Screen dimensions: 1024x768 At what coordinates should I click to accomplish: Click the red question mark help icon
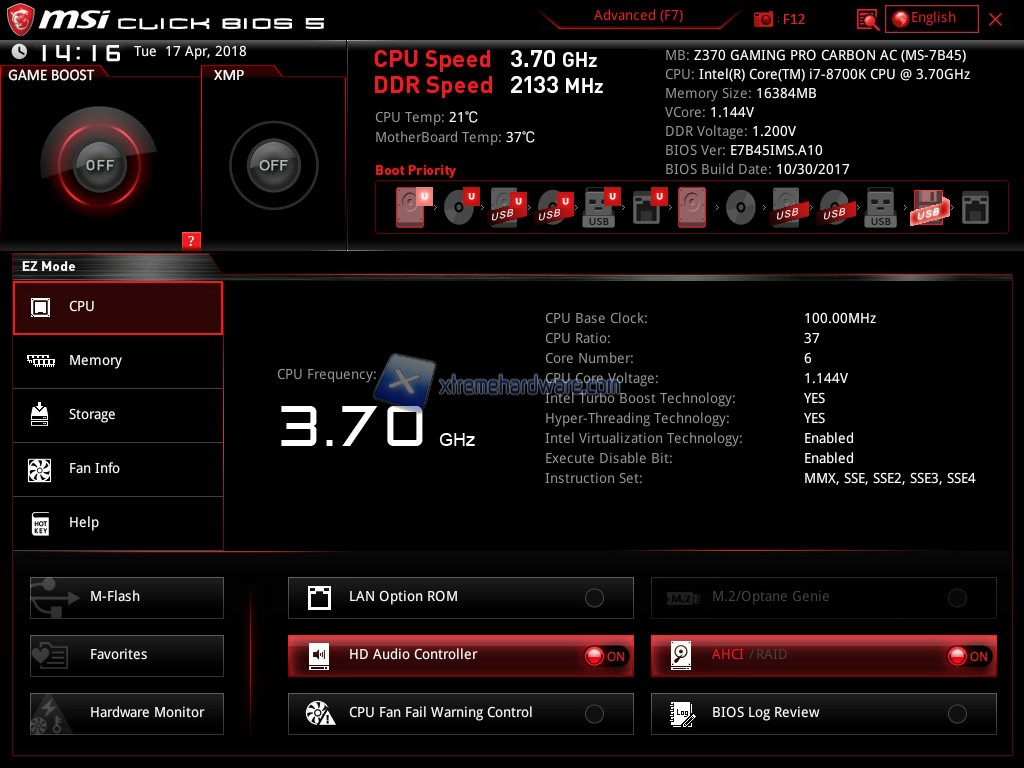click(x=192, y=240)
